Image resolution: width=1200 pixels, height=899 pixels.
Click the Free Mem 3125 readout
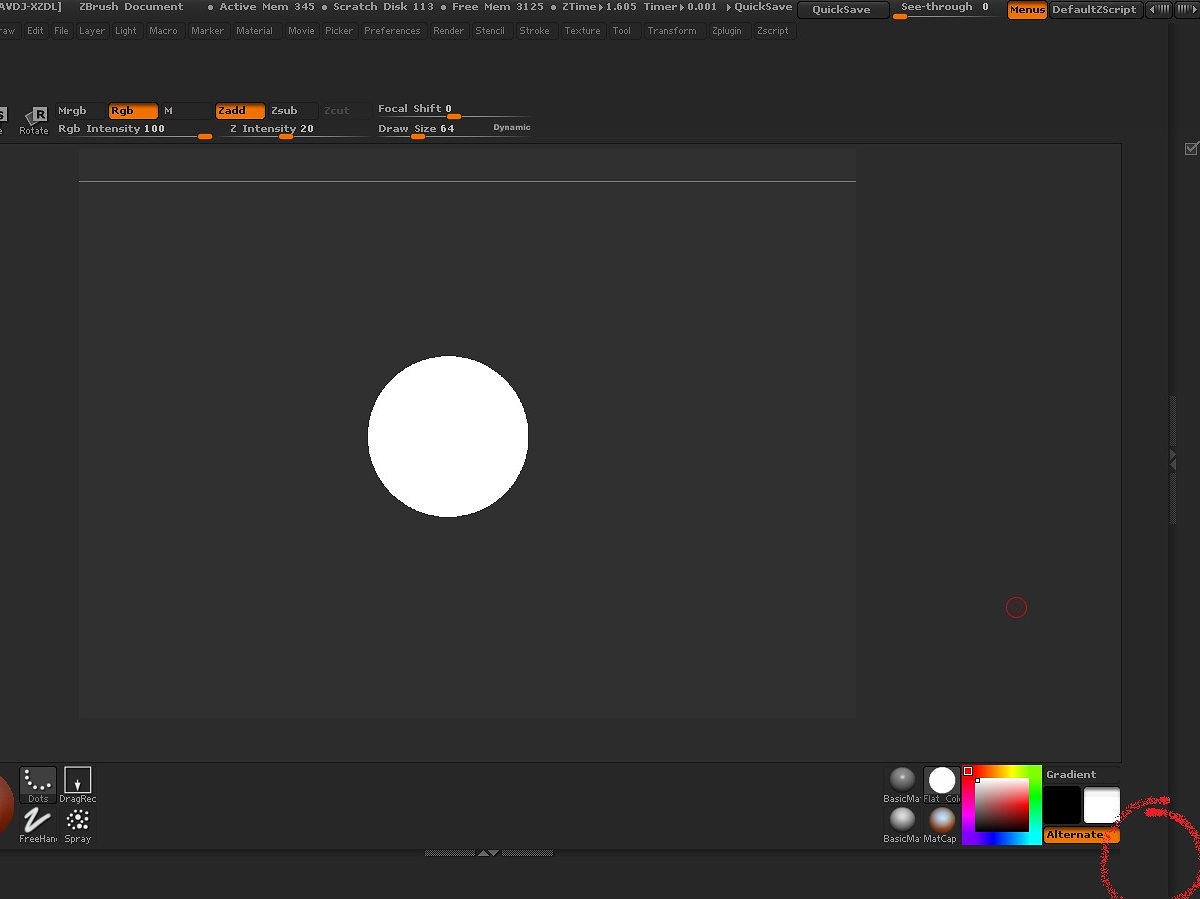[498, 7]
